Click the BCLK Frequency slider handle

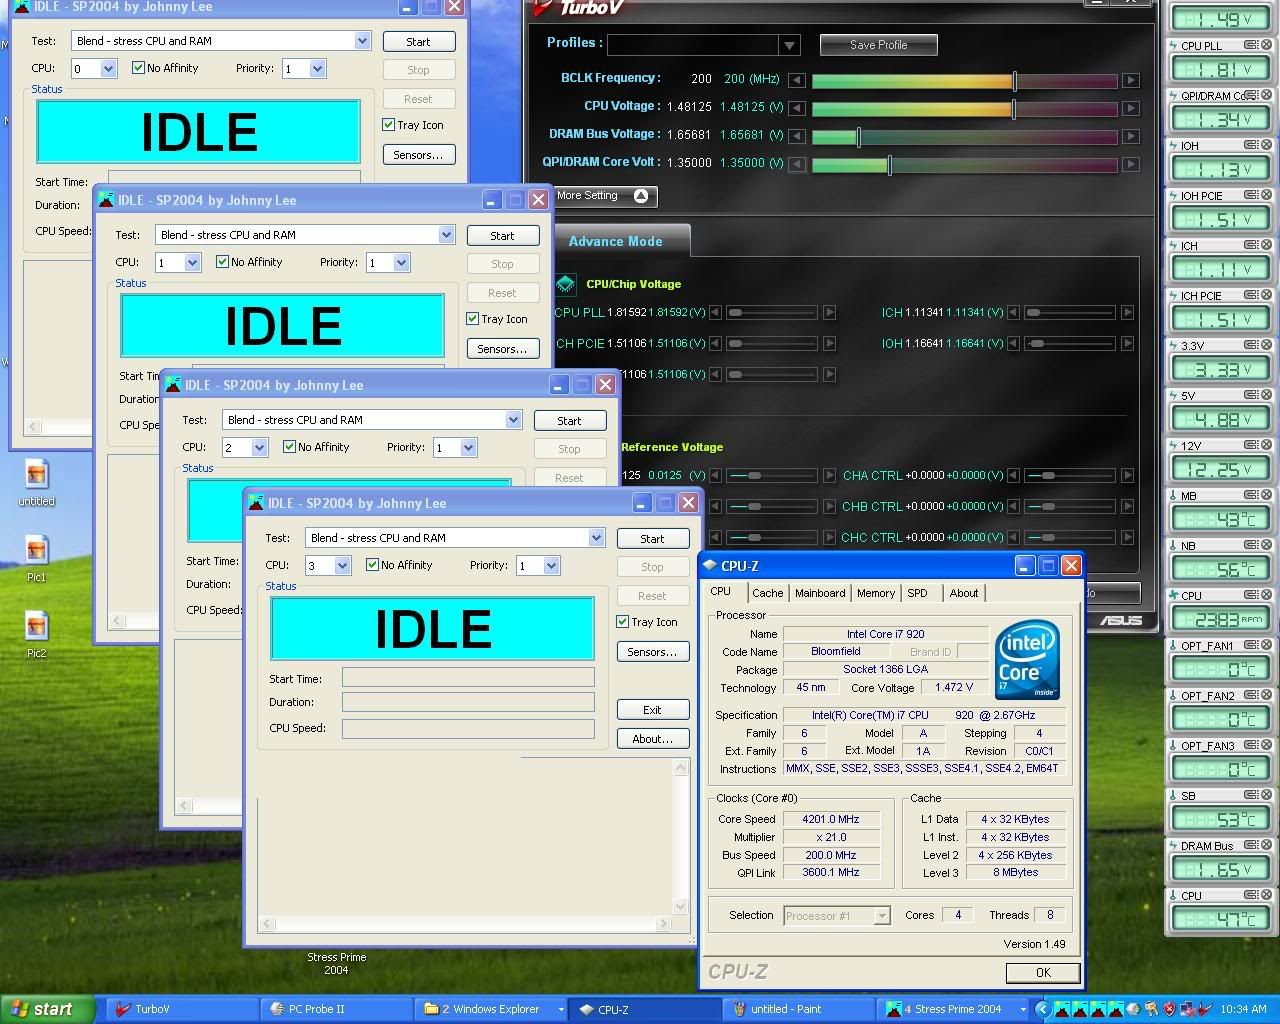coord(1015,80)
